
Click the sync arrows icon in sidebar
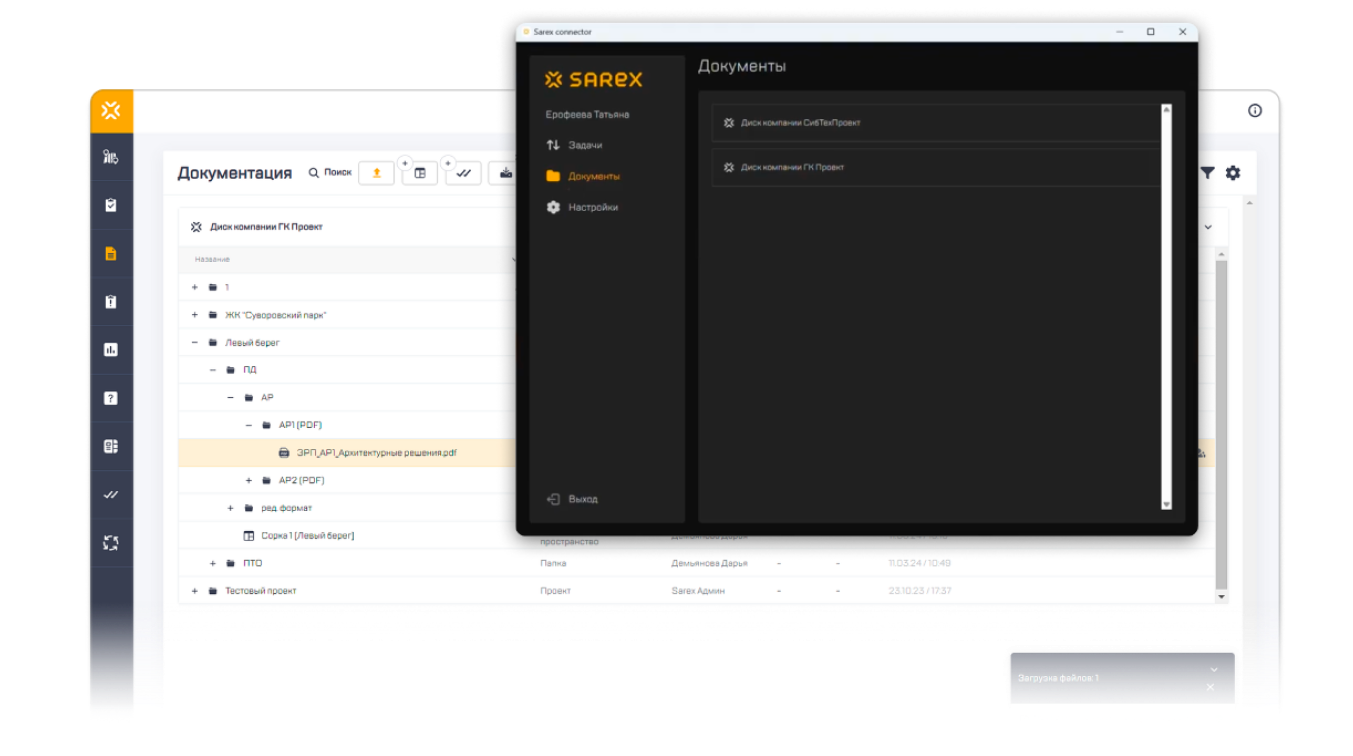pyautogui.click(x=111, y=543)
